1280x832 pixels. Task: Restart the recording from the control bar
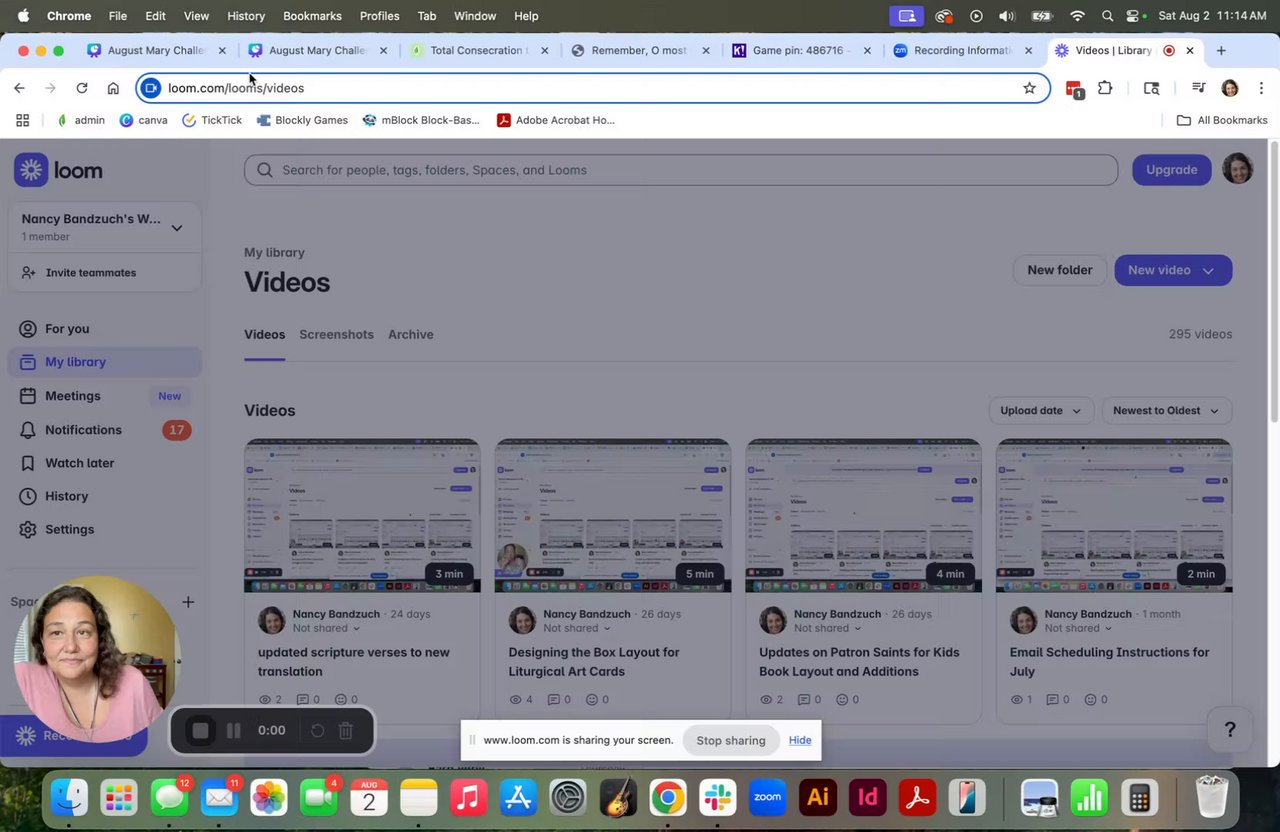[x=317, y=731]
